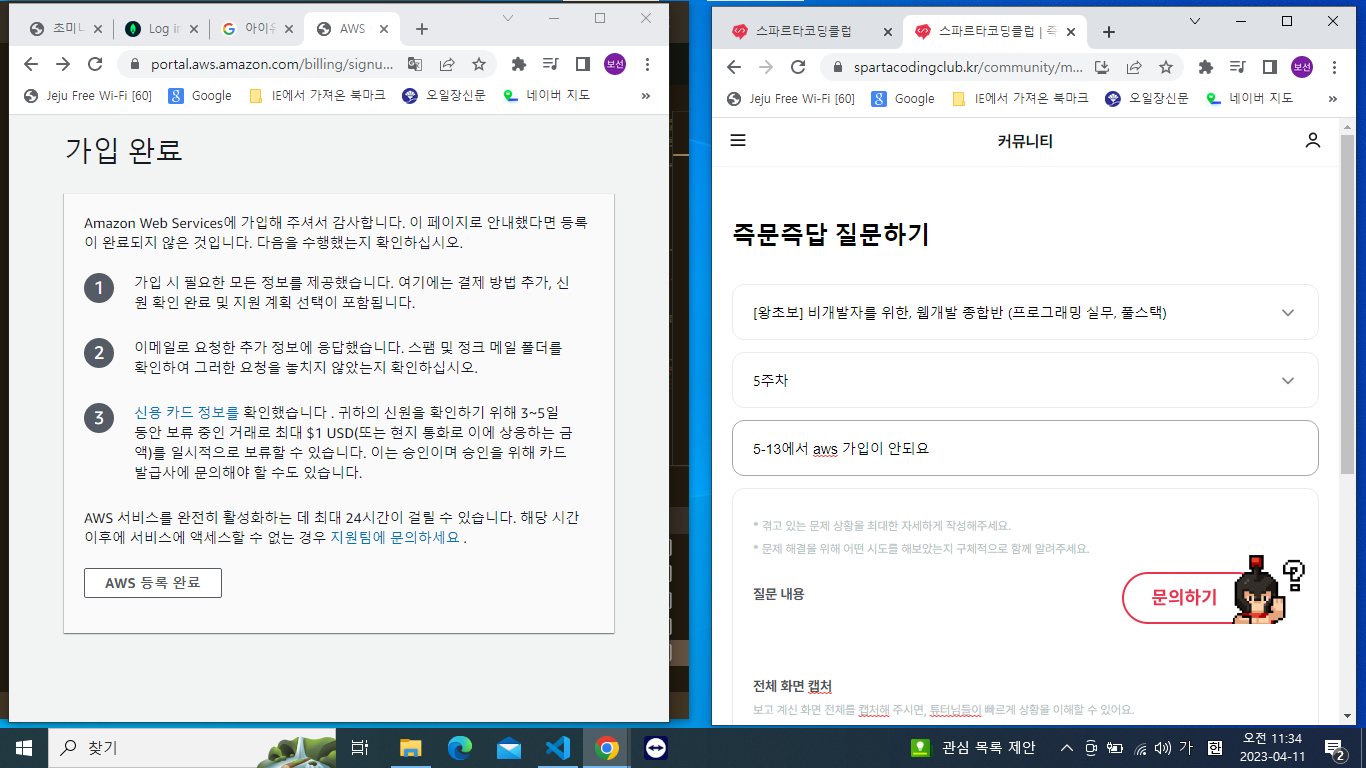Switch to the first tab in AWS window
The width and height of the screenshot is (1366, 768).
(x=66, y=29)
